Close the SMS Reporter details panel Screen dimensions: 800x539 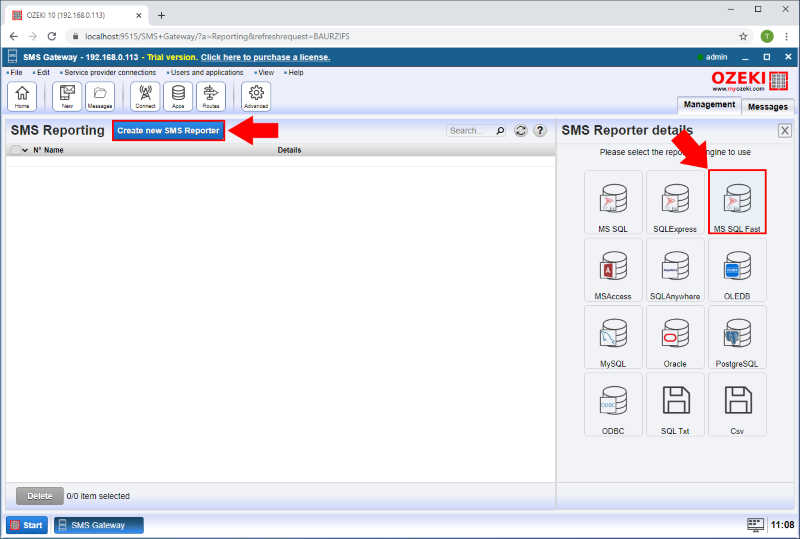(x=785, y=131)
